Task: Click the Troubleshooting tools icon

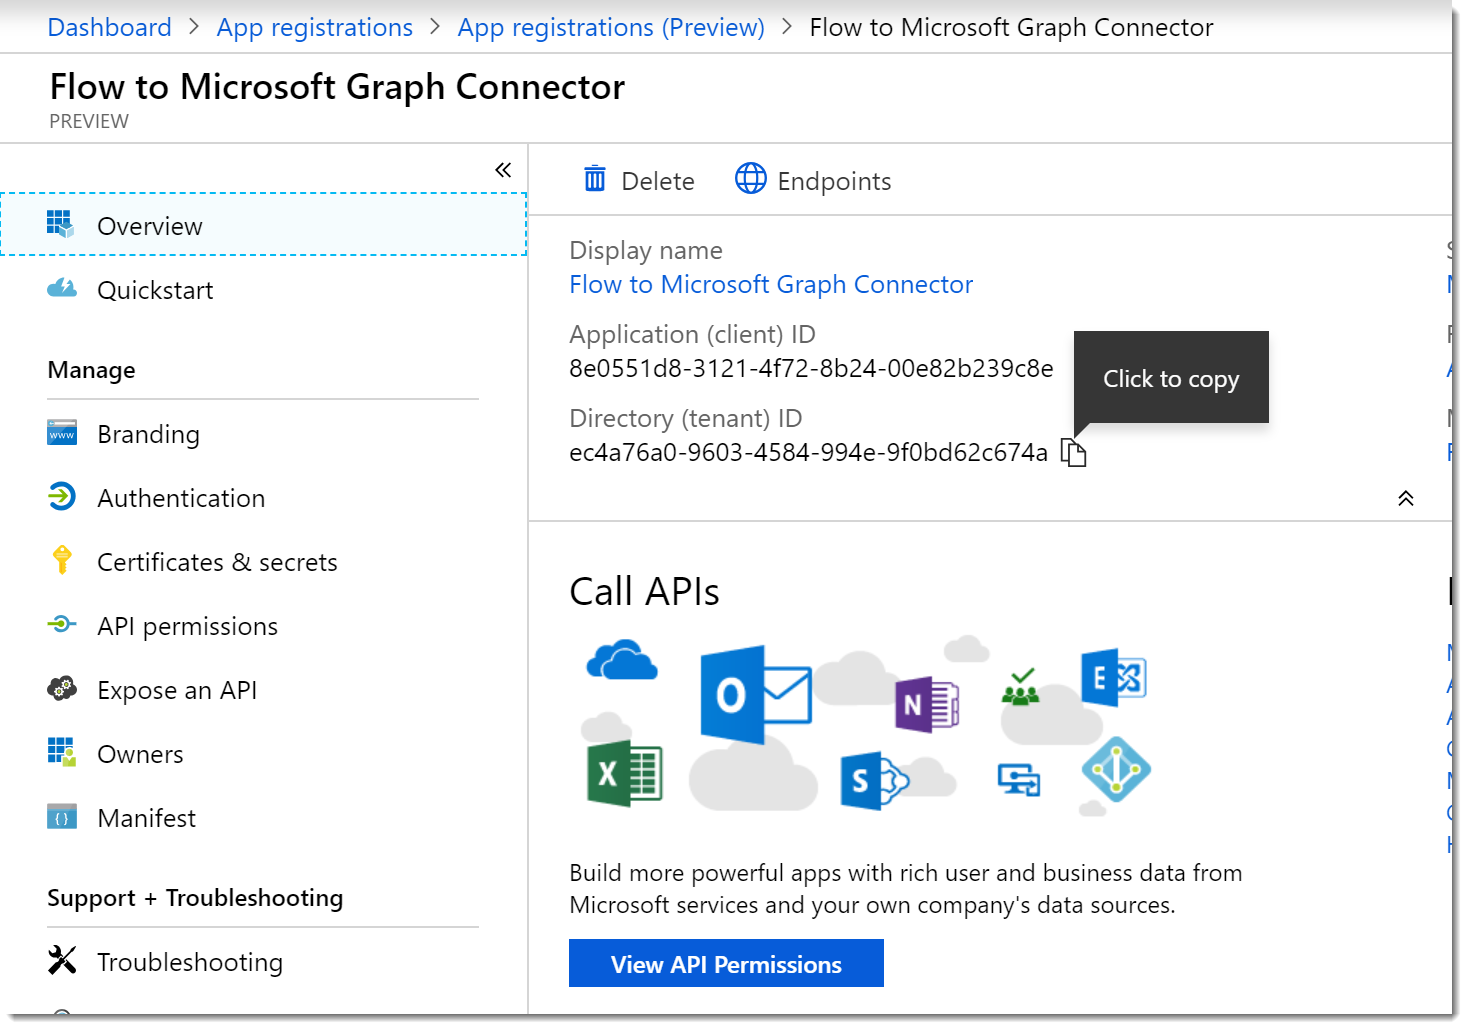Action: coord(62,960)
